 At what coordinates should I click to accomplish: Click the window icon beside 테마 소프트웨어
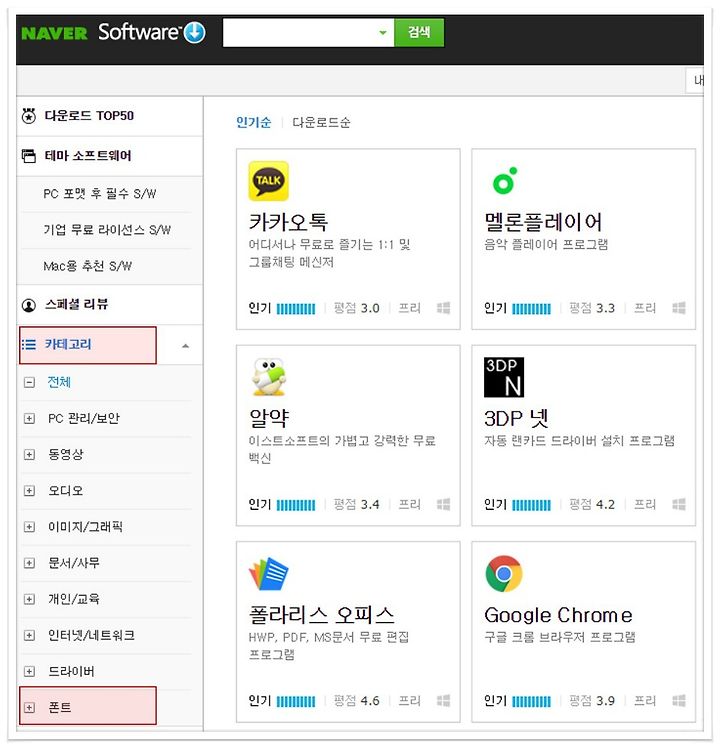click(x=29, y=156)
